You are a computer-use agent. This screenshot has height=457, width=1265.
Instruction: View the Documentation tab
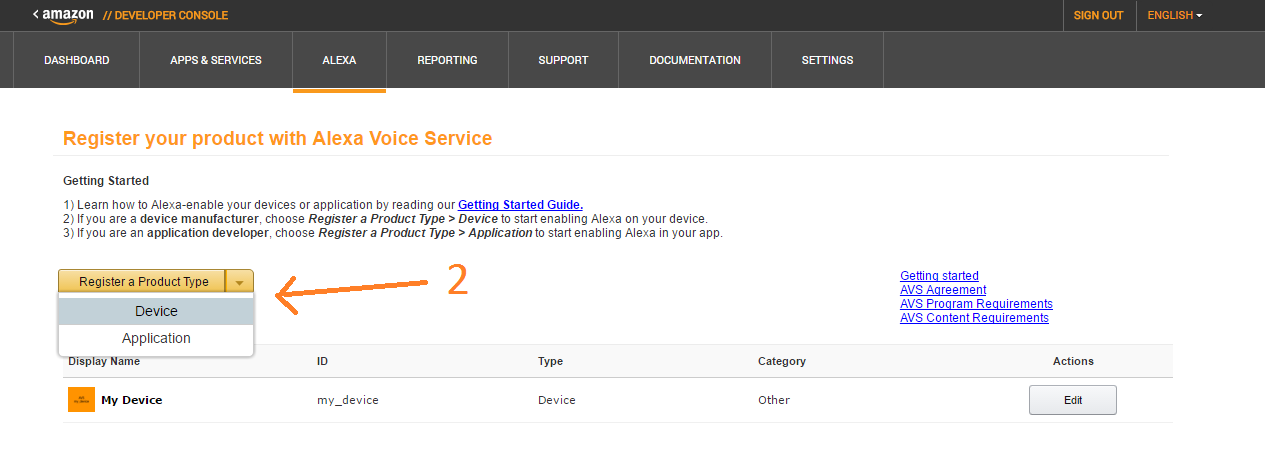click(695, 60)
